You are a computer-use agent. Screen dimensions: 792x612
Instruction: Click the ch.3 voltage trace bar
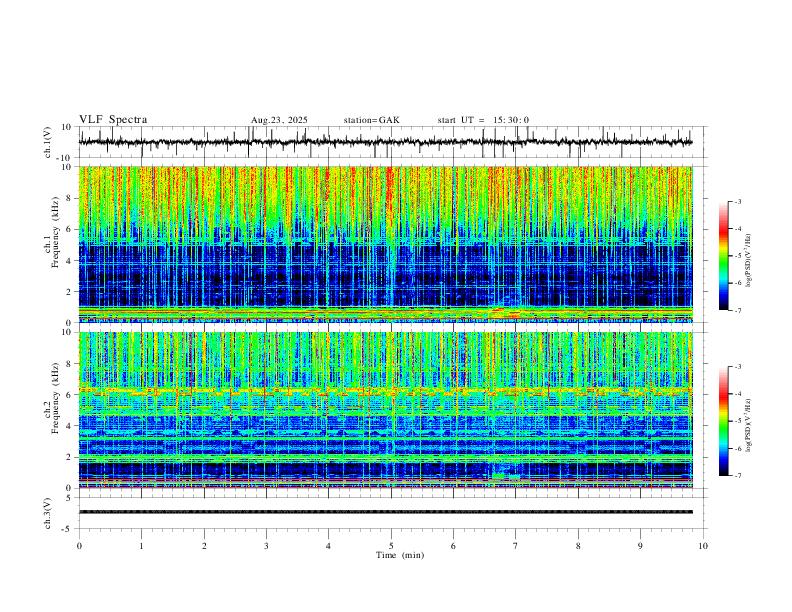[385, 512]
